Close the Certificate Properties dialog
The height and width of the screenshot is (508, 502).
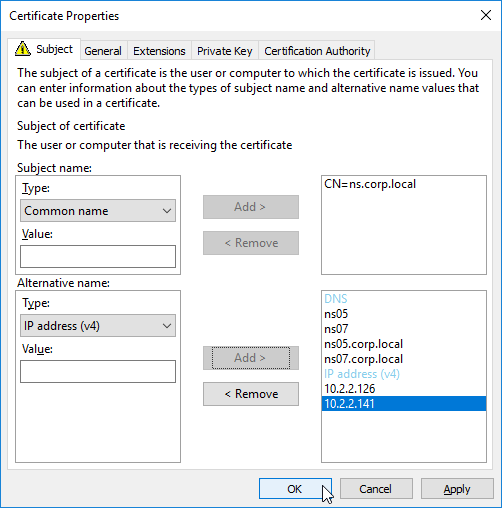click(x=486, y=15)
